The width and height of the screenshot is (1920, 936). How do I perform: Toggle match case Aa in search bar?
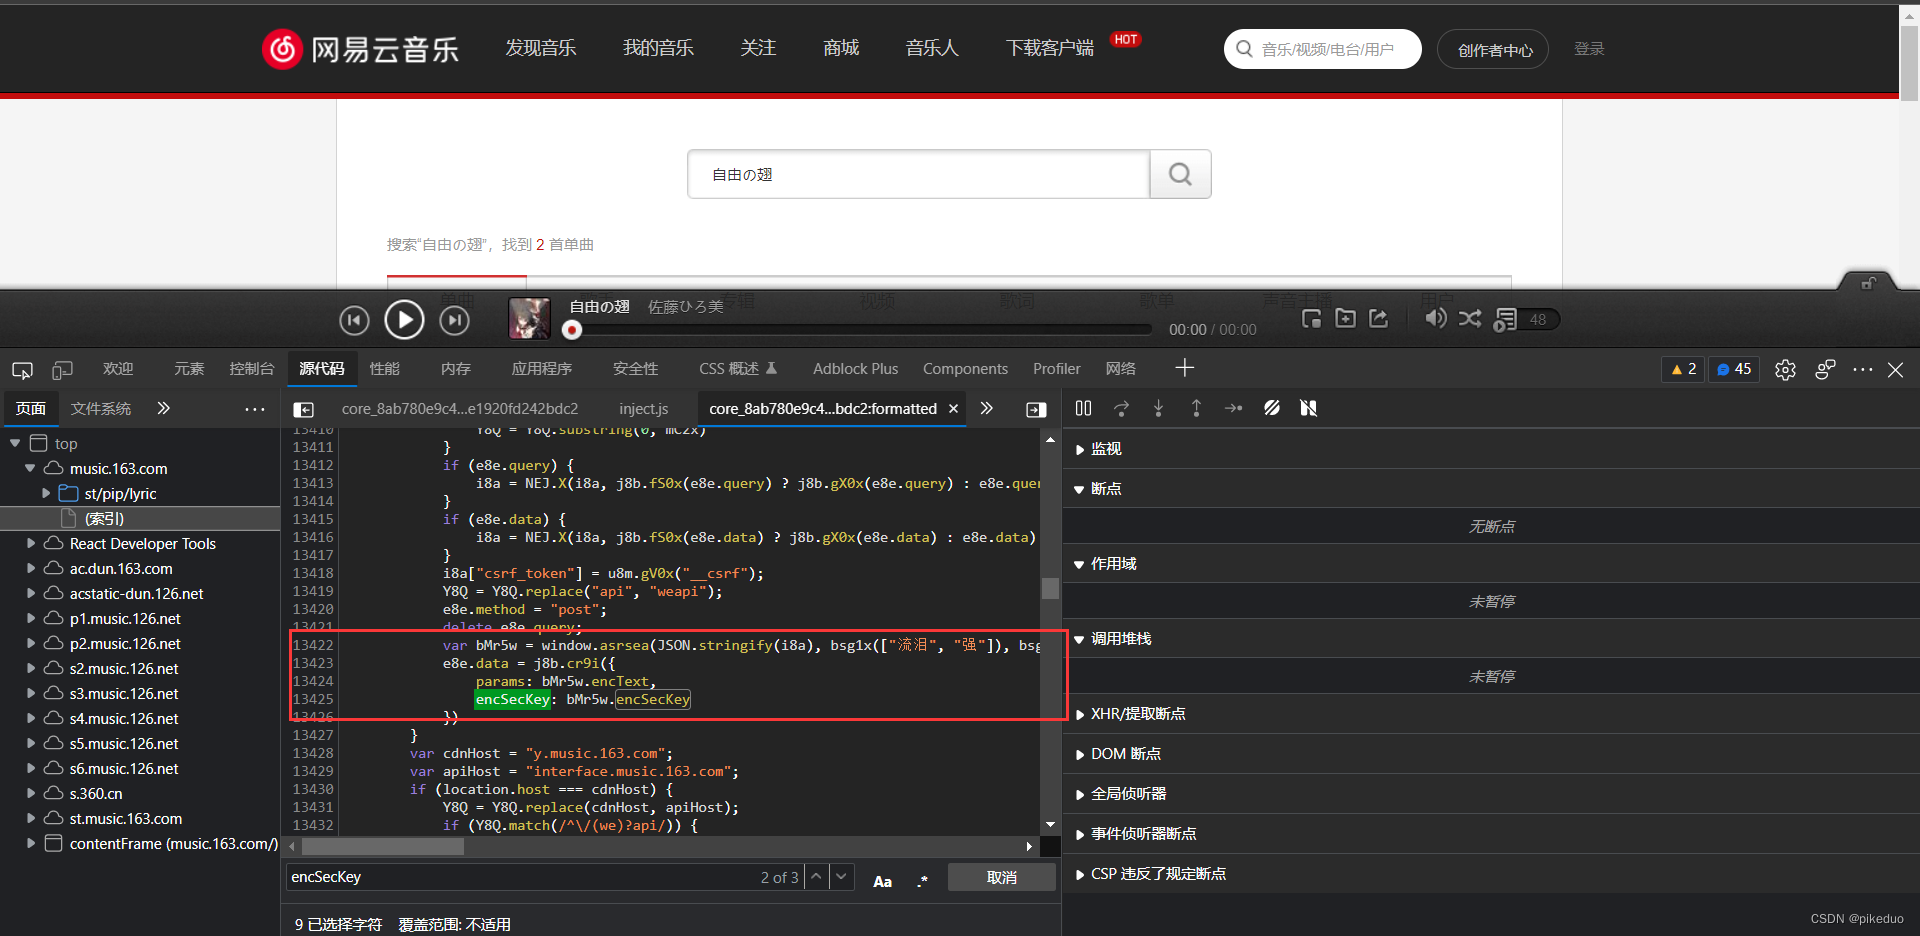tap(882, 880)
